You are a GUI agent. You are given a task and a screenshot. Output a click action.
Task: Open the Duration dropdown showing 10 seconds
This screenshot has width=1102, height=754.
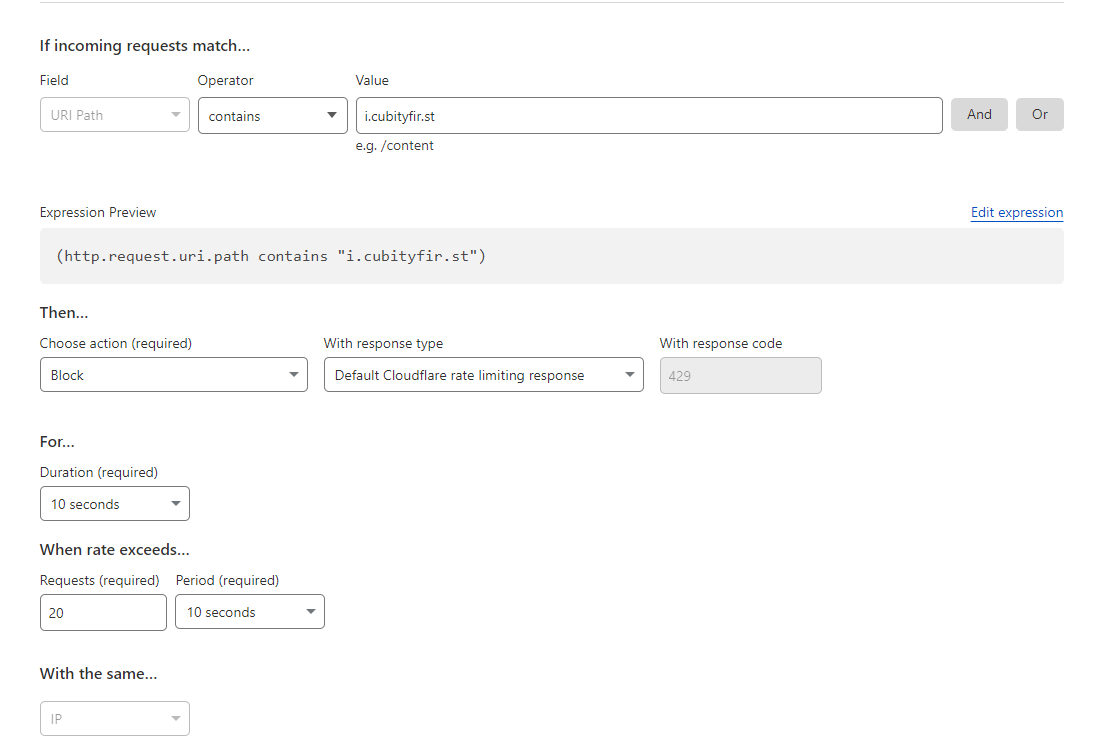[114, 503]
